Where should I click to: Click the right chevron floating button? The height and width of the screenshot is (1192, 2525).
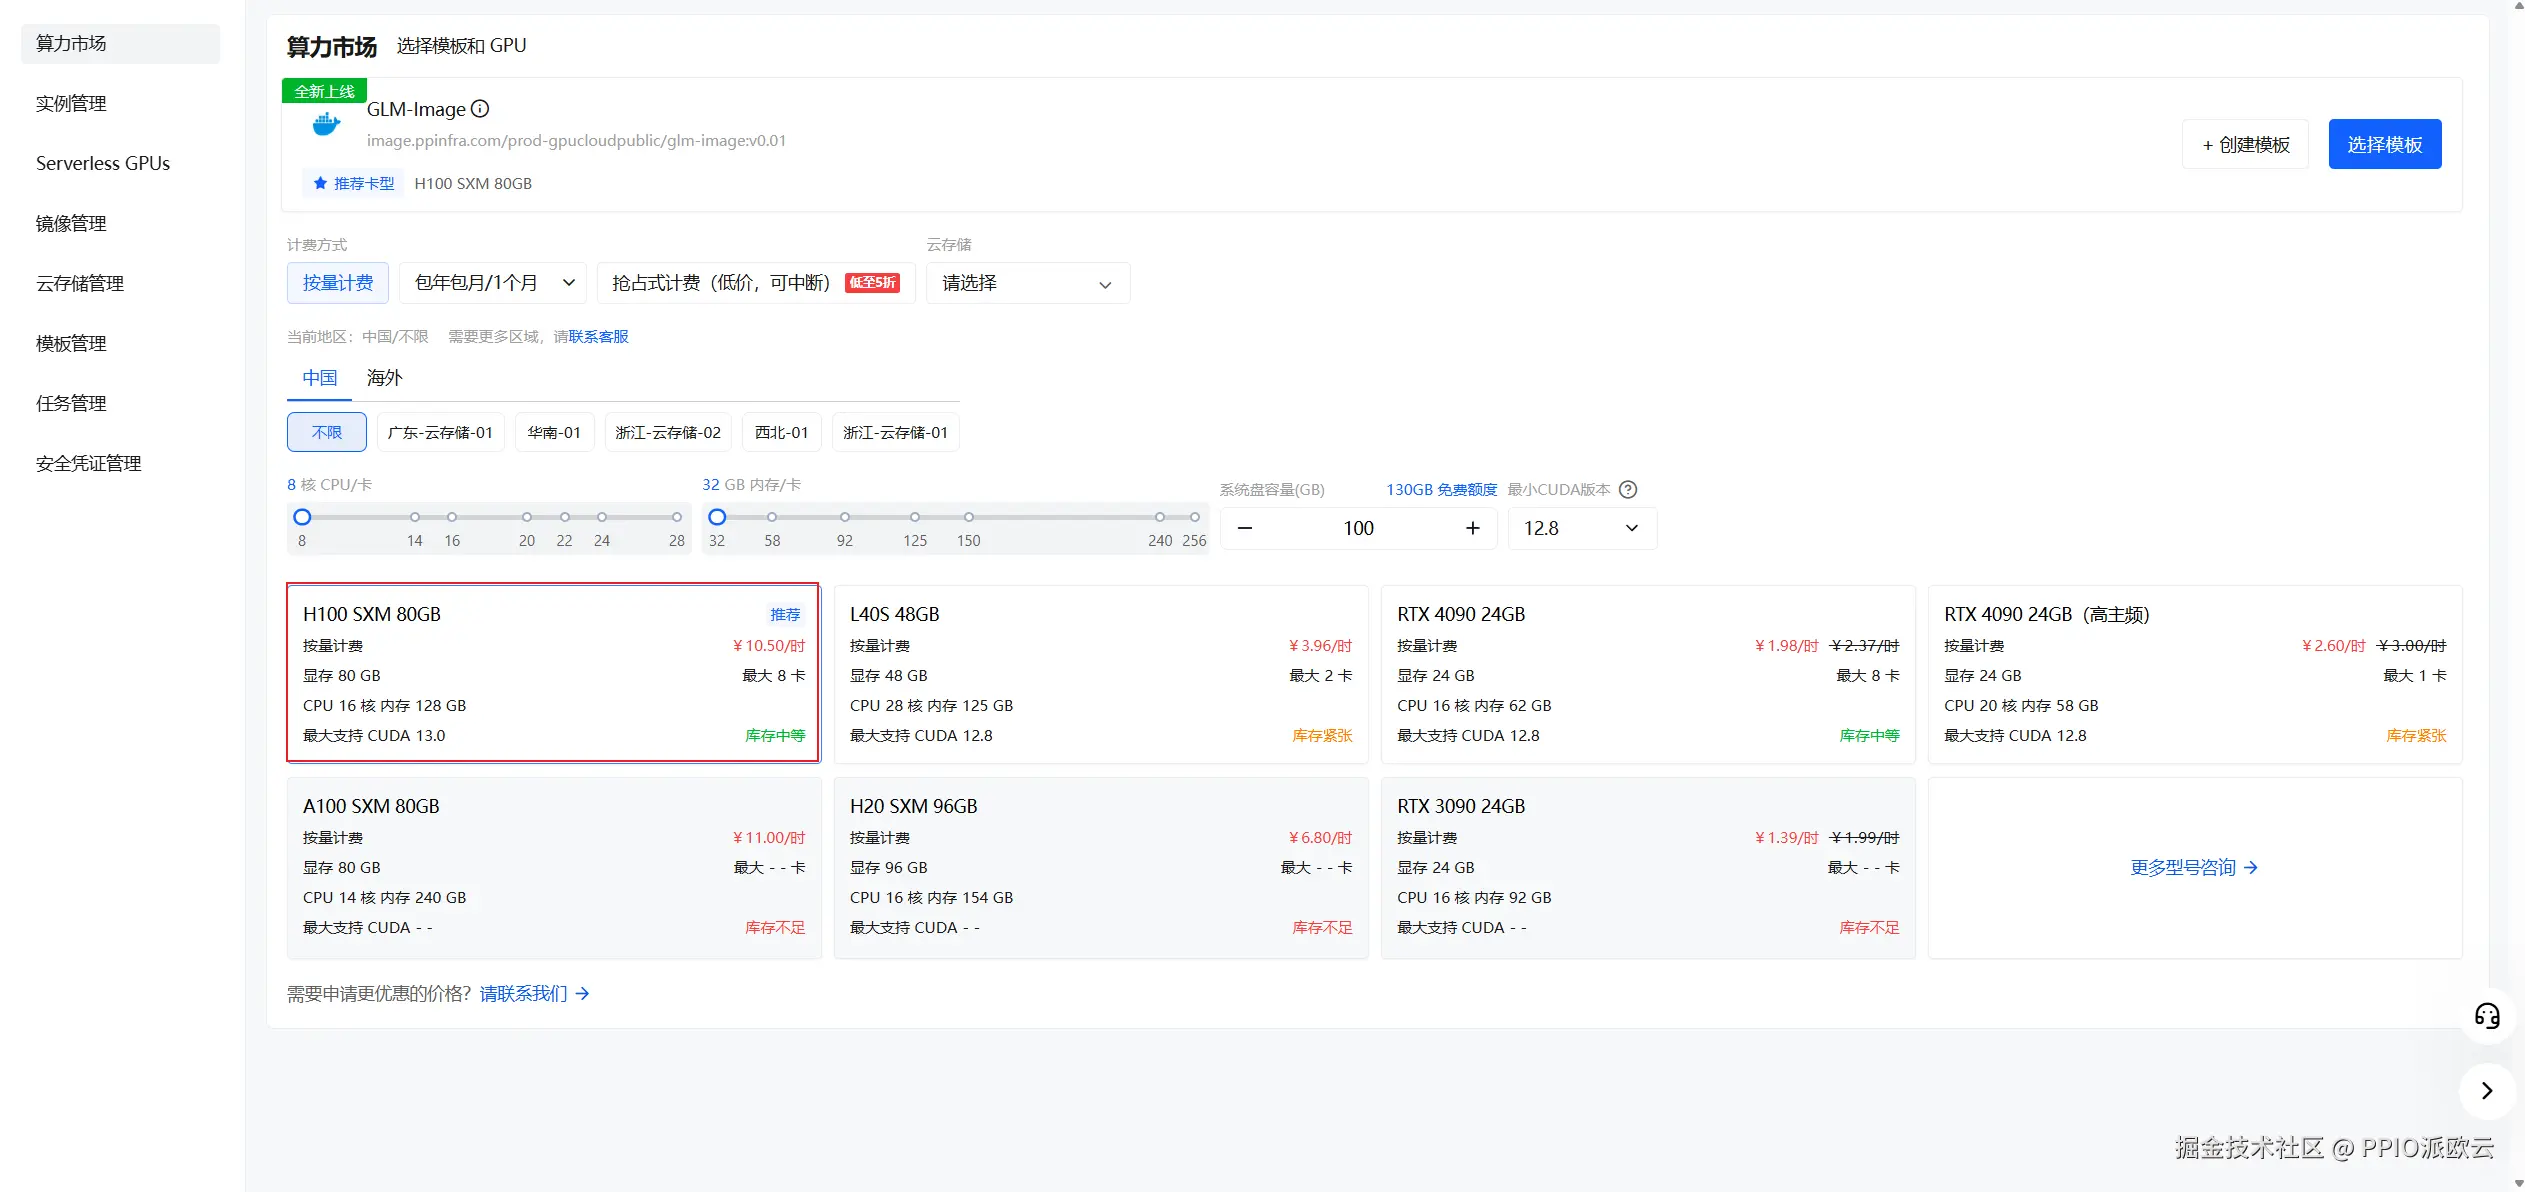pos(2487,1090)
